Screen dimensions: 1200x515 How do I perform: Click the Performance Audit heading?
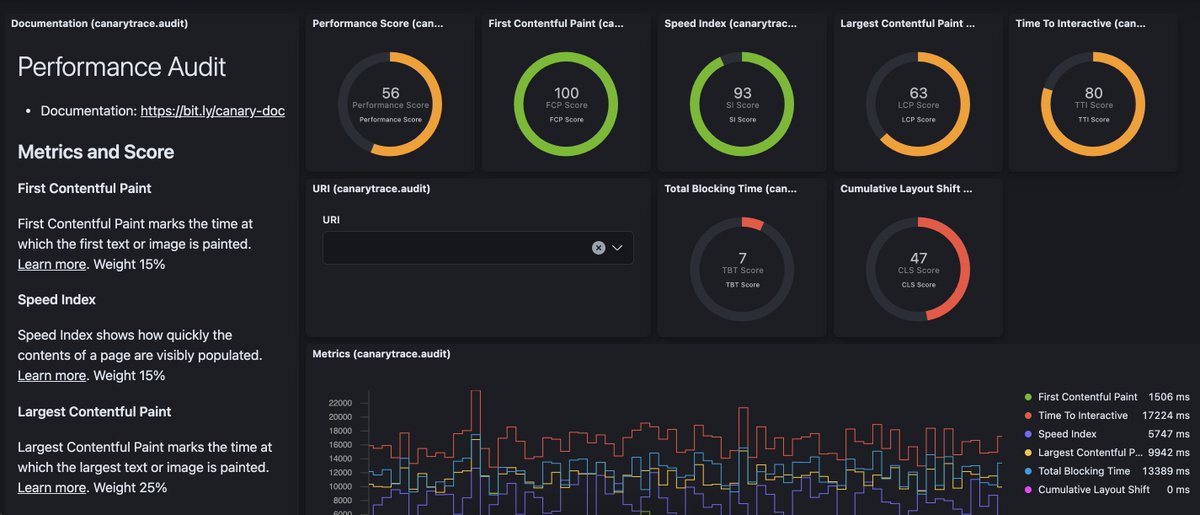pyautogui.click(x=122, y=67)
